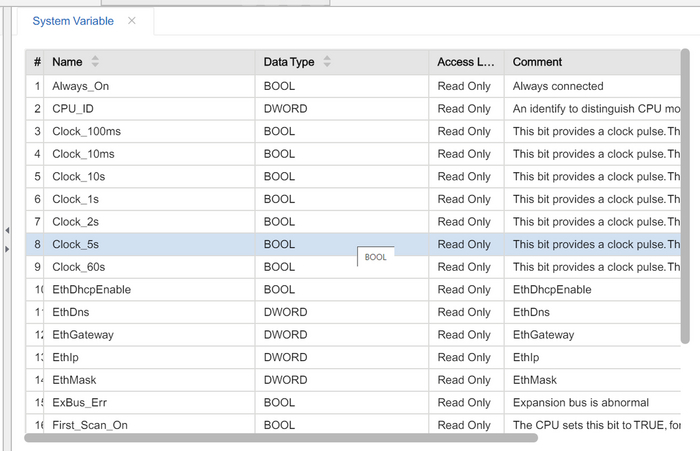Switch to the System Variable tab
Viewport: 700px width, 451px height.
point(73,21)
